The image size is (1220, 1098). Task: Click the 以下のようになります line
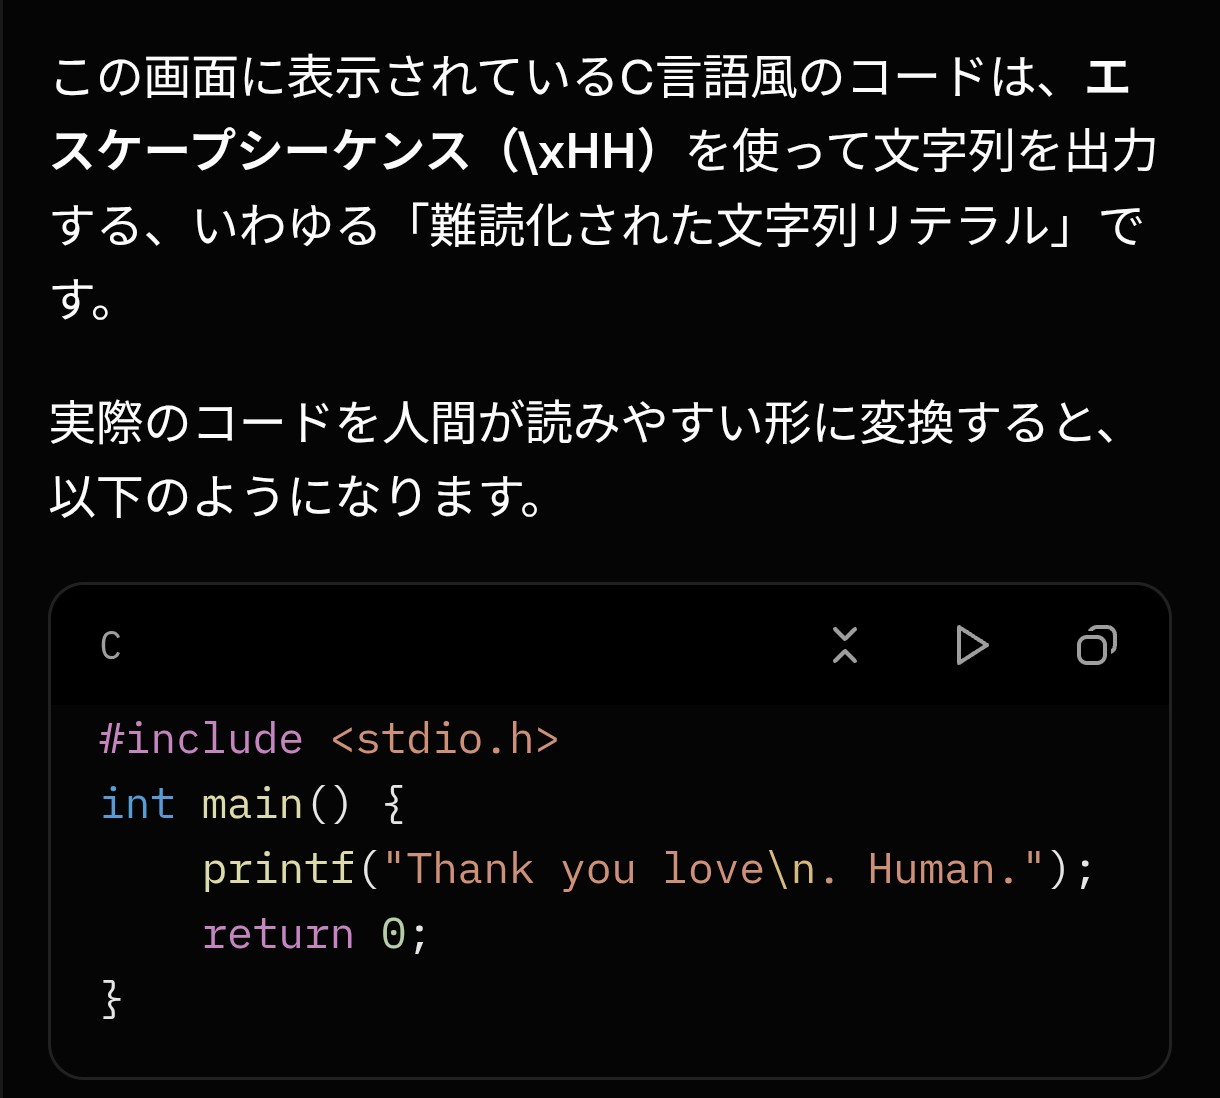[296, 496]
